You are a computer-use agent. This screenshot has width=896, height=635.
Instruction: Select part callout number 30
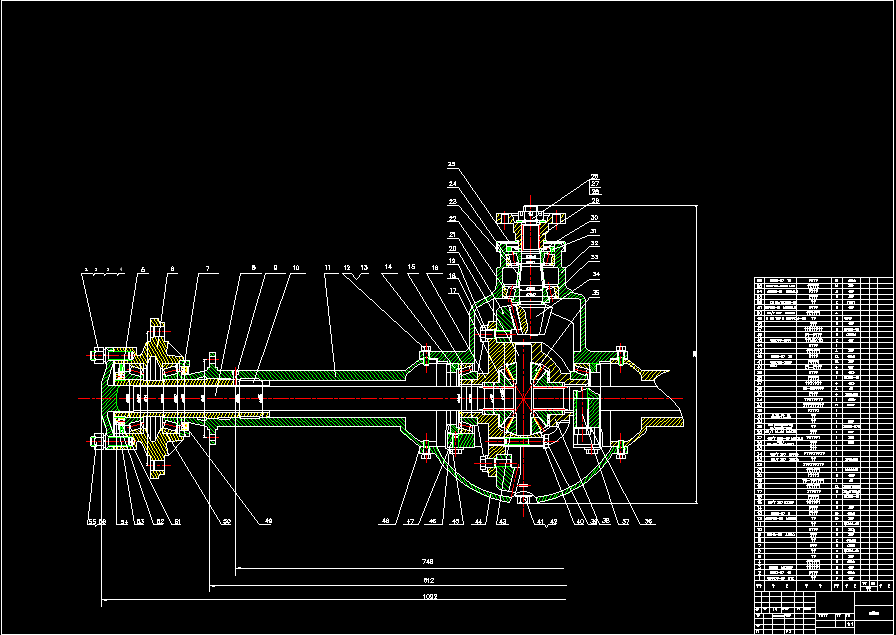594,217
